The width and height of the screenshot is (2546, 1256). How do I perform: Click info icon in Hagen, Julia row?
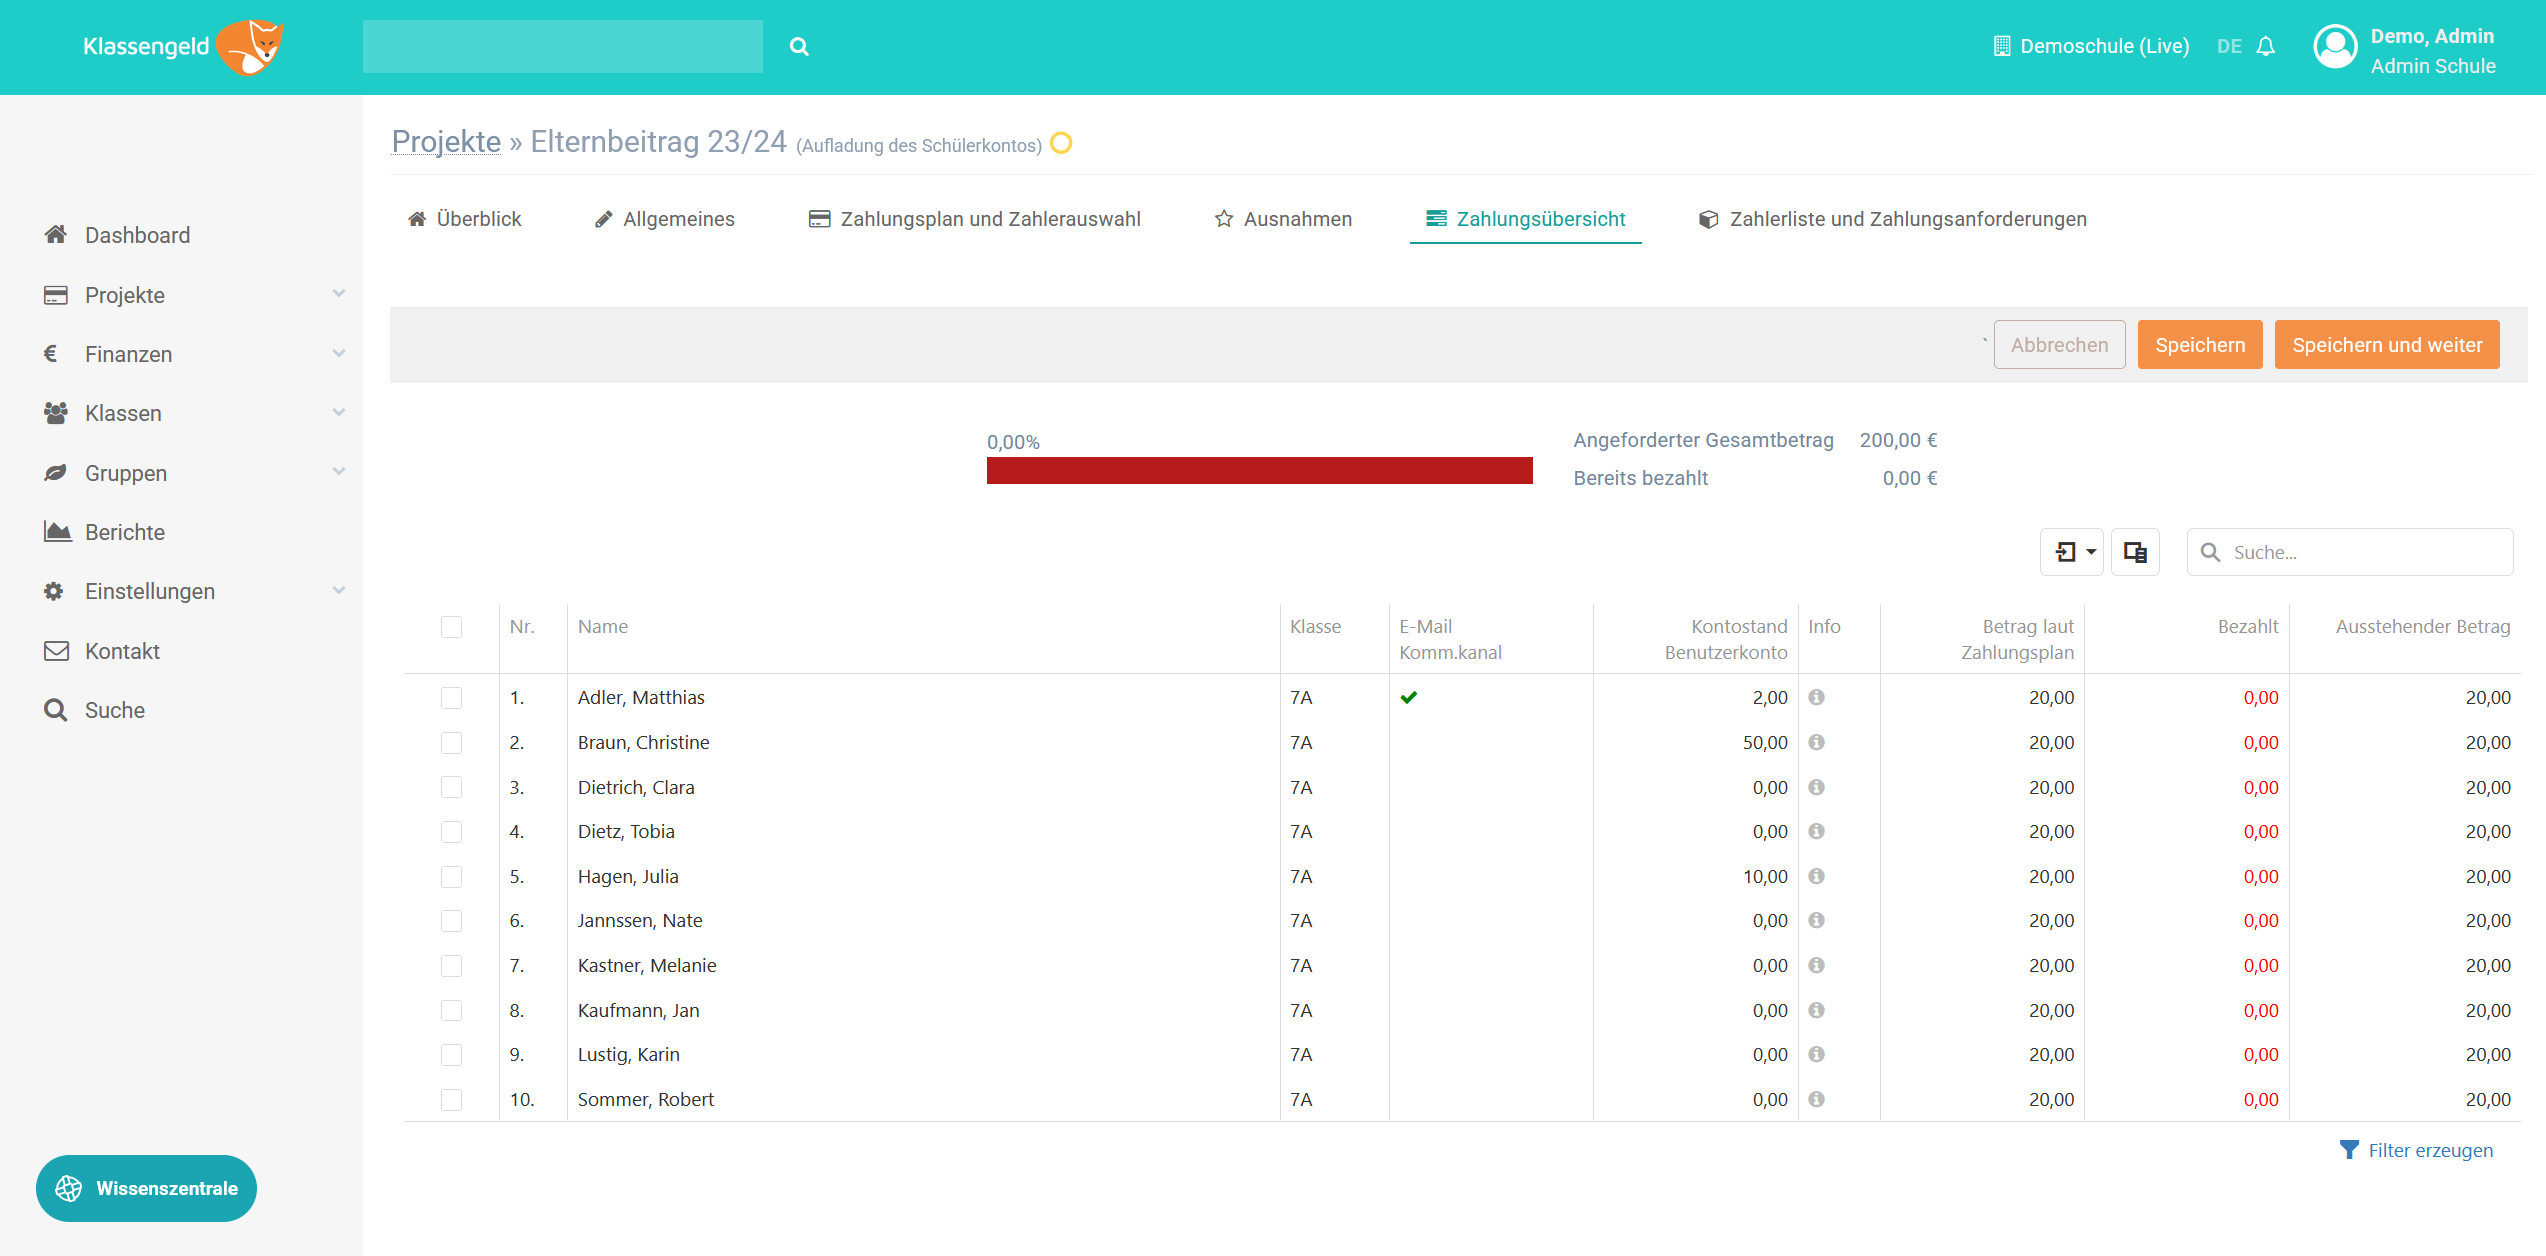(1816, 876)
